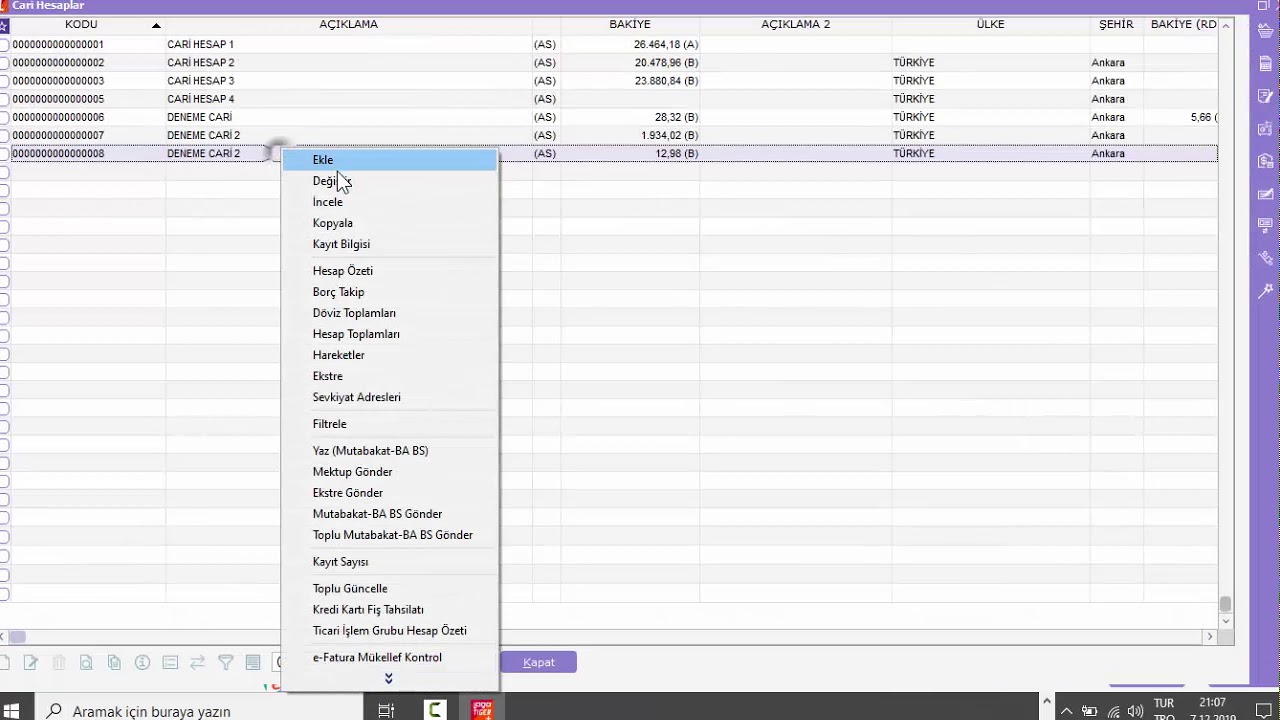The width and height of the screenshot is (1280, 720).
Task: Select CARİ HESAP 4 row text
Action: point(200,99)
